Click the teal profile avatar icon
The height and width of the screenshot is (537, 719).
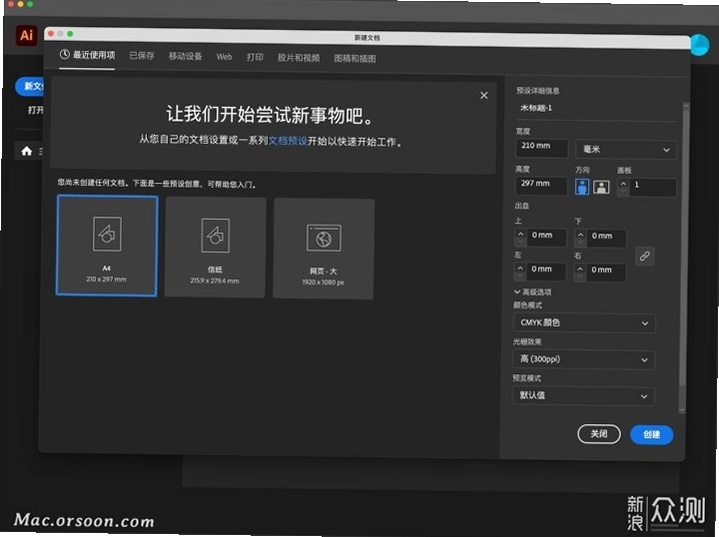coord(699,45)
